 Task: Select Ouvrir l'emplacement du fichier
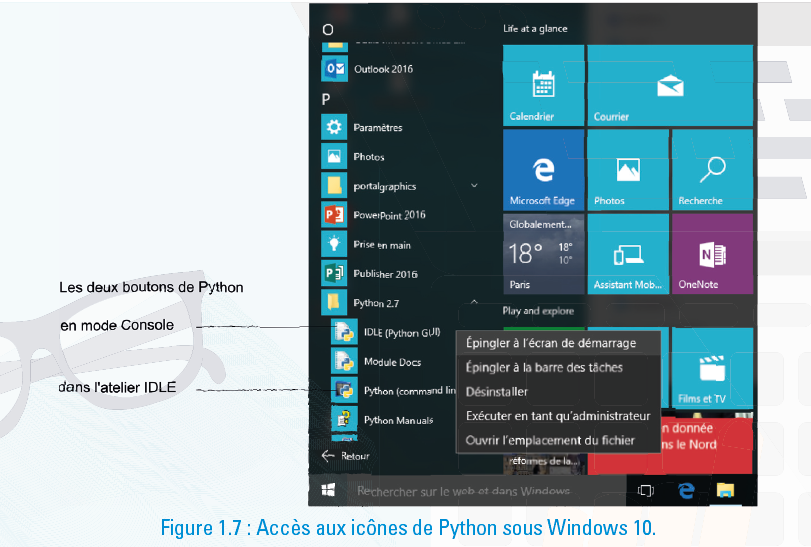(x=558, y=440)
